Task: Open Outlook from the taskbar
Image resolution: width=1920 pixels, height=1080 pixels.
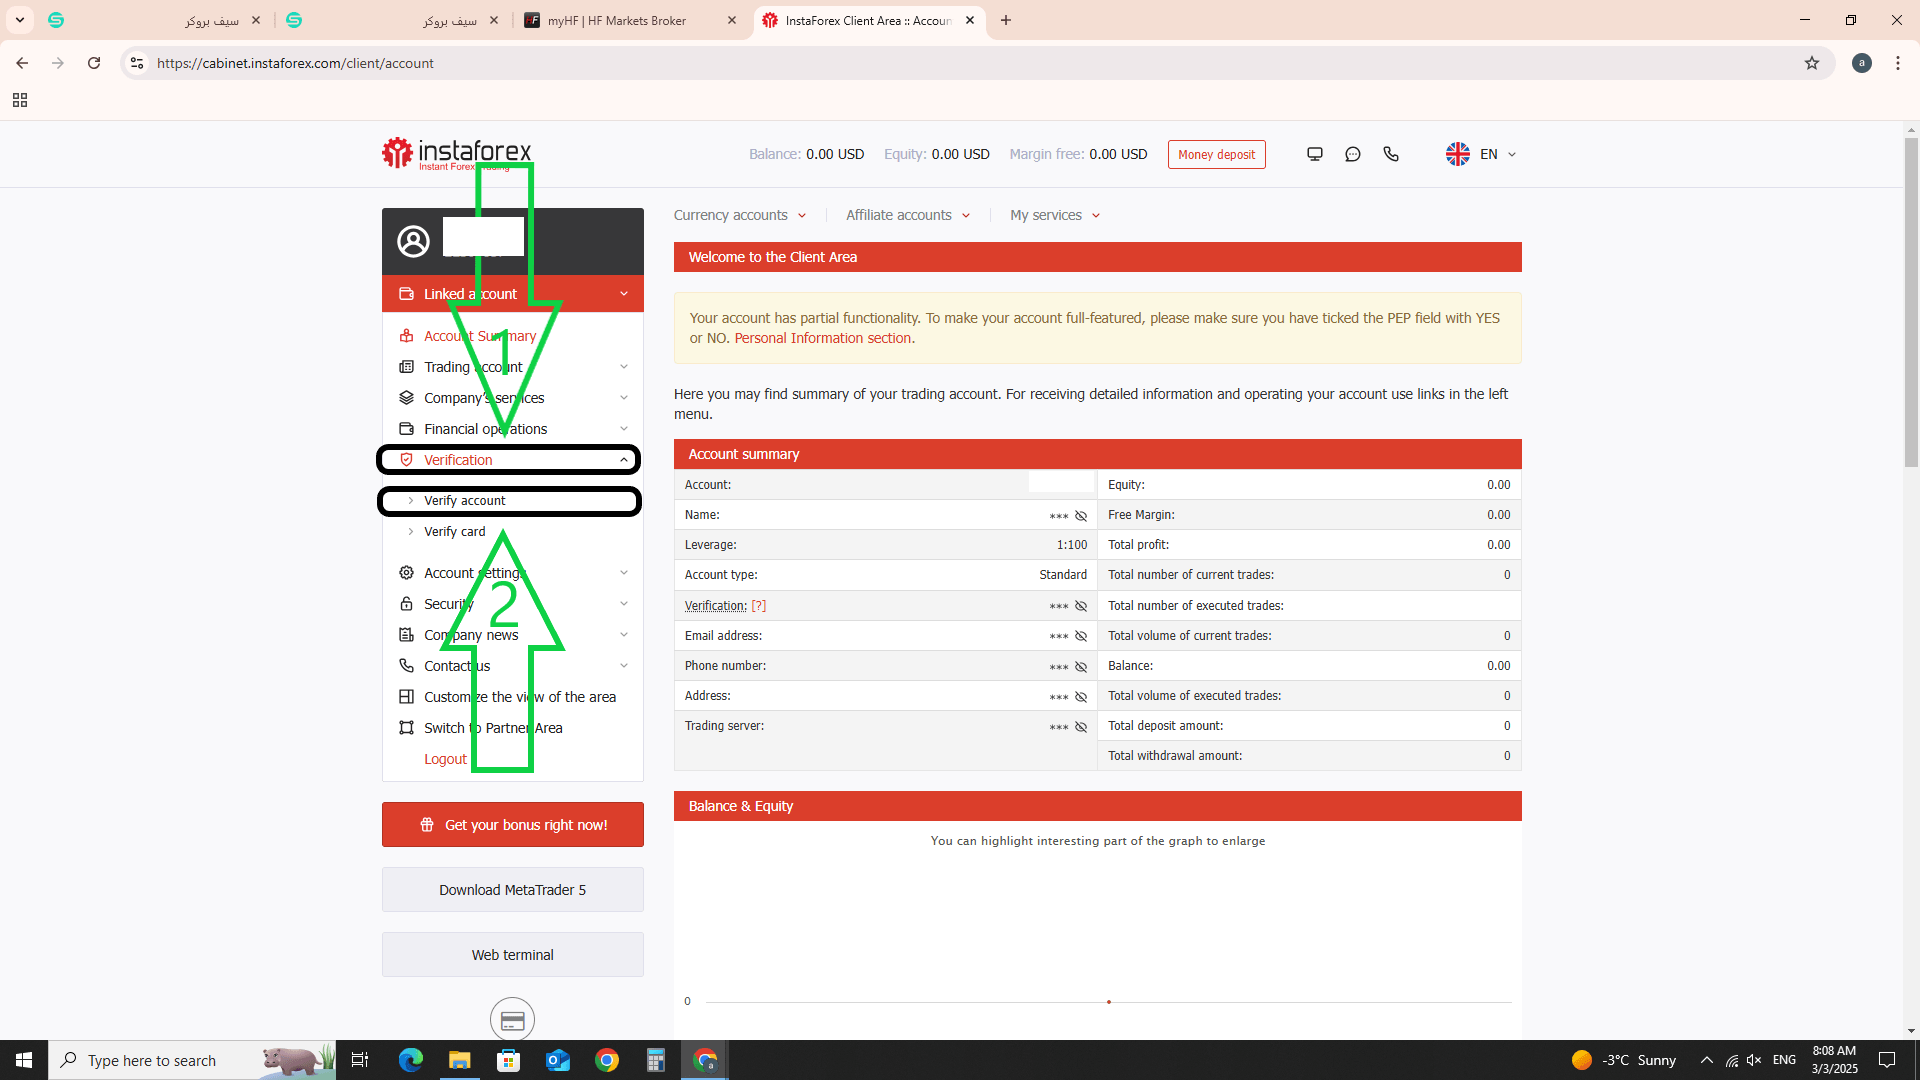Action: (558, 1060)
